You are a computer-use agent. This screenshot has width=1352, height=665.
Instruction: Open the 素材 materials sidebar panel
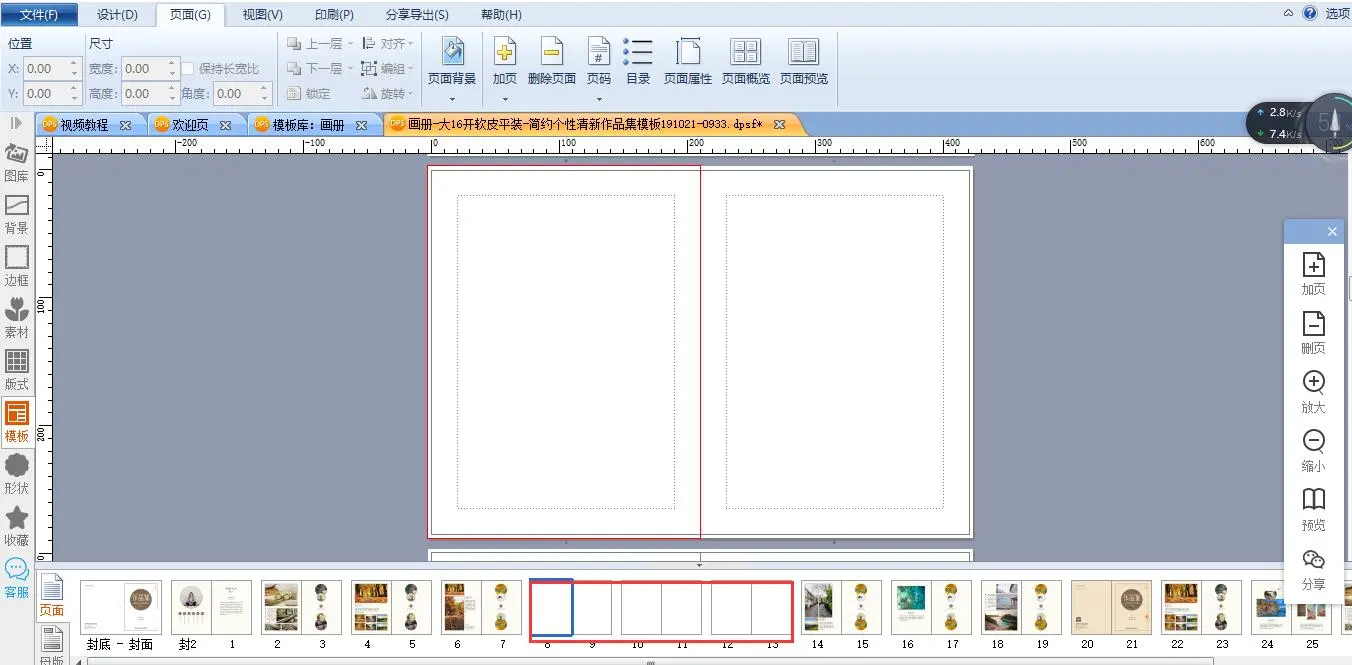17,318
